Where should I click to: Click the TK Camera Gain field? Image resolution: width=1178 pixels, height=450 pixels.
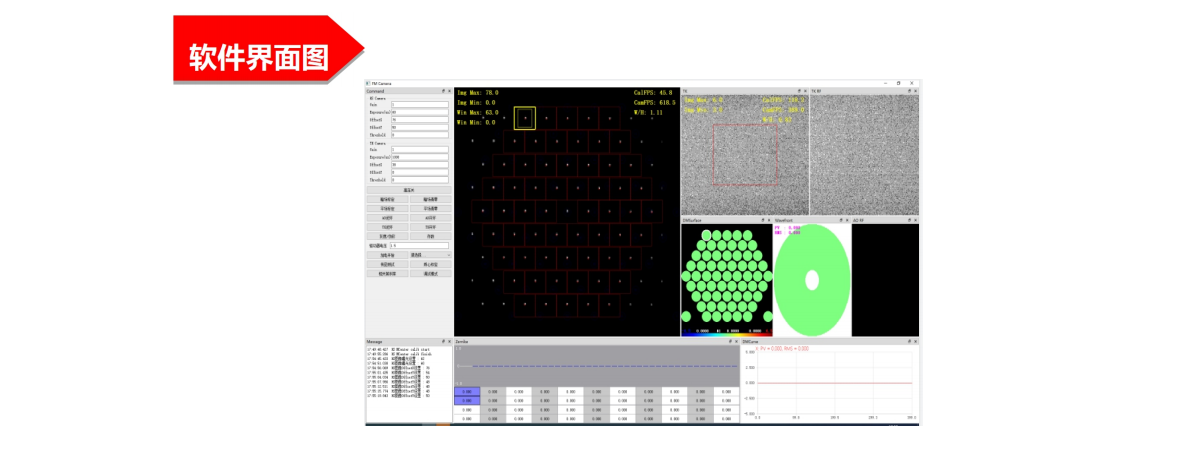pyautogui.click(x=420, y=149)
